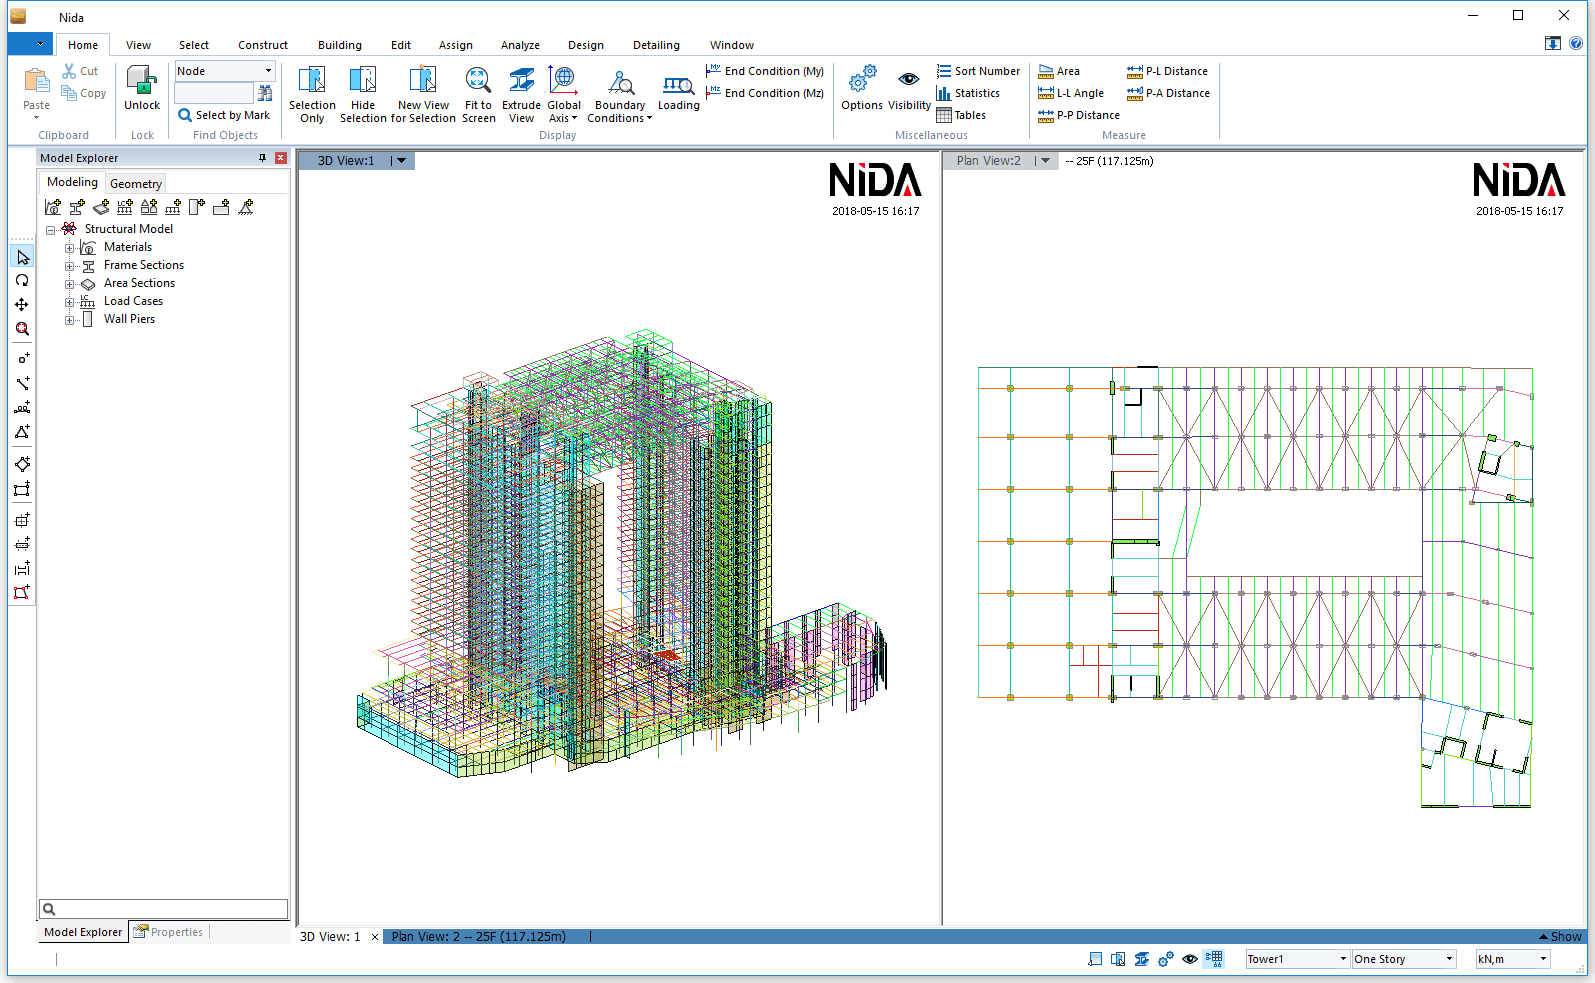The image size is (1595, 983).
Task: Open the Loading display tool
Action: point(678,86)
